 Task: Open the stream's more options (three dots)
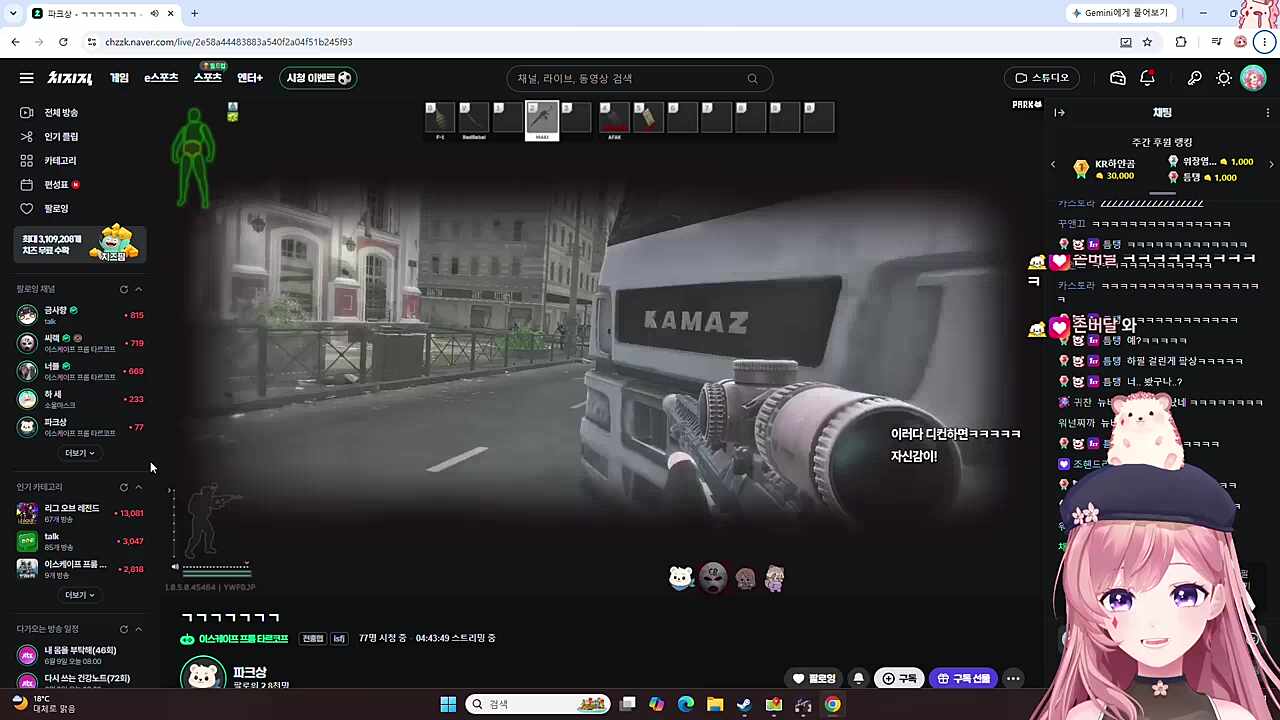[1013, 679]
